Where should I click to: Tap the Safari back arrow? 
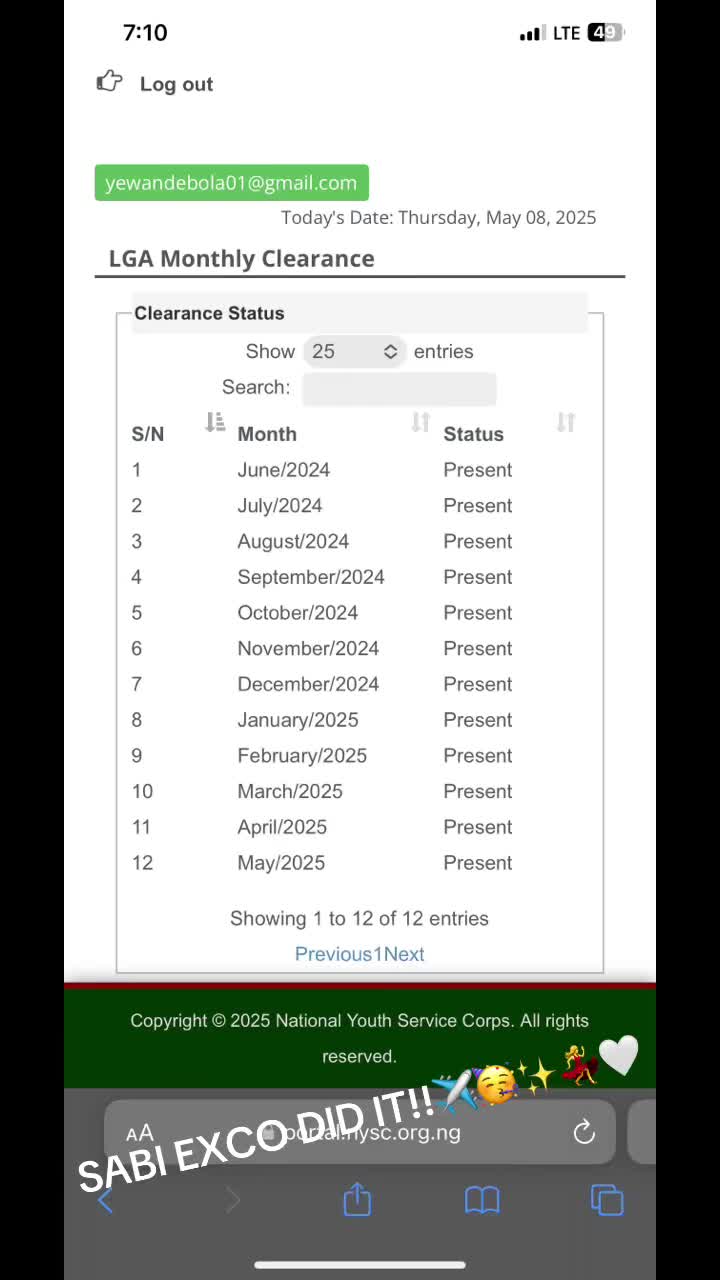[106, 1200]
